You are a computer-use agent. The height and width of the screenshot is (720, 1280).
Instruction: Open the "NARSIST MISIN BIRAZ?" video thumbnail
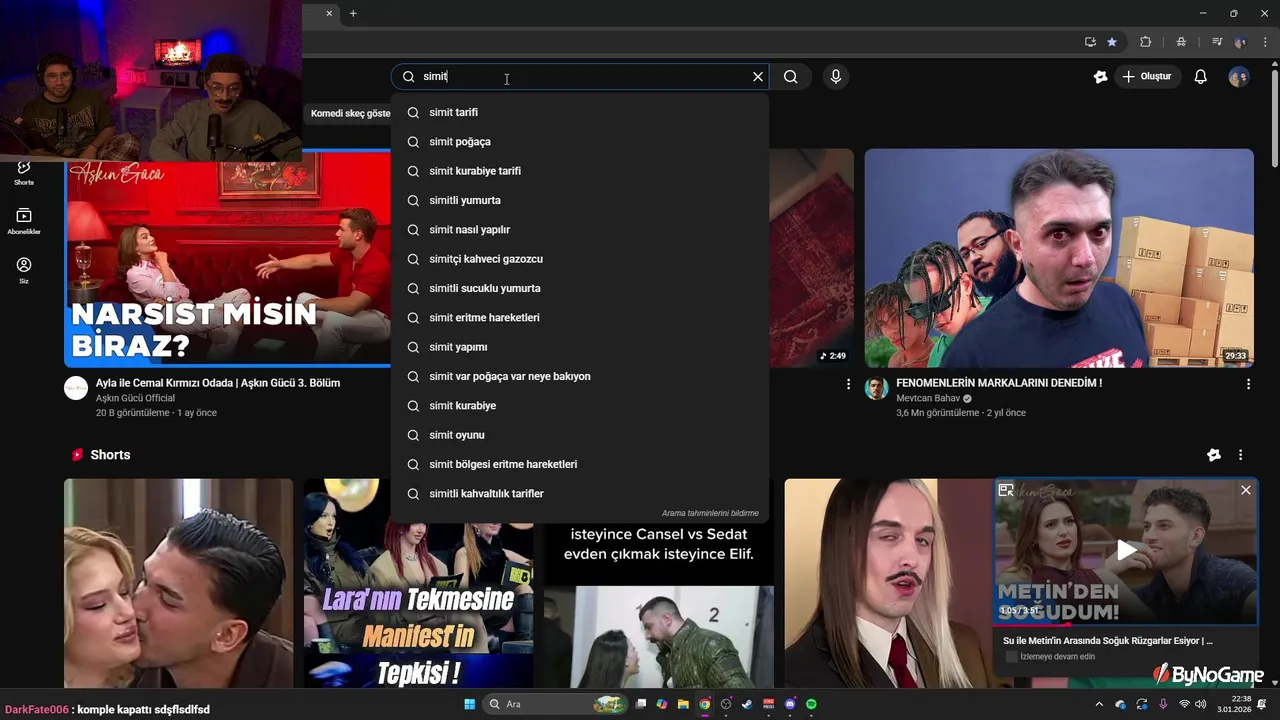point(228,258)
